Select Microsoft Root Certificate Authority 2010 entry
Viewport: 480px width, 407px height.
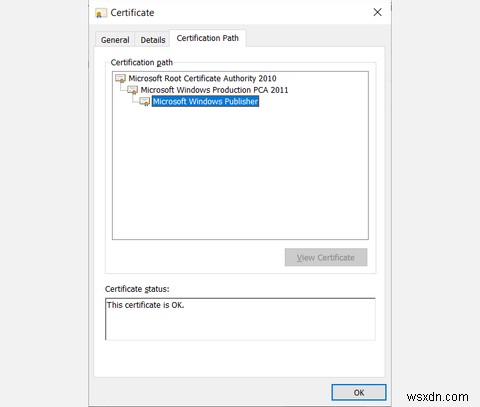(202, 78)
